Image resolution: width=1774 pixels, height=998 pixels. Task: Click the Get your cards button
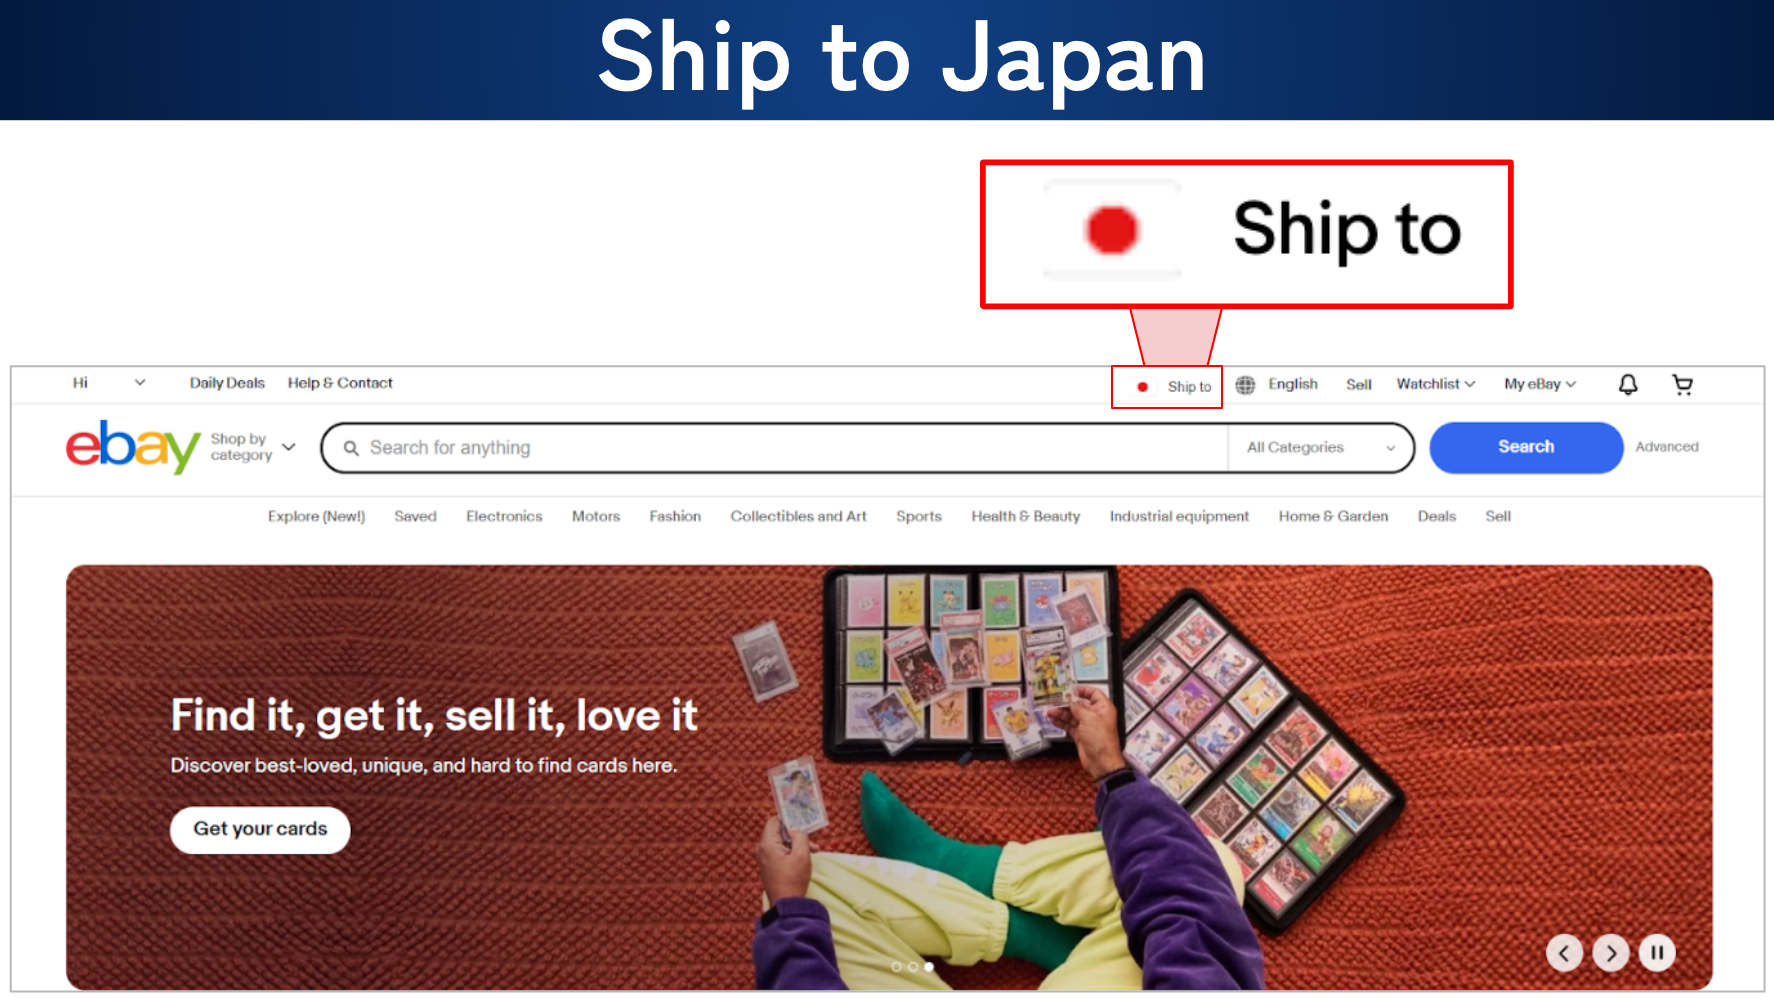(x=260, y=830)
